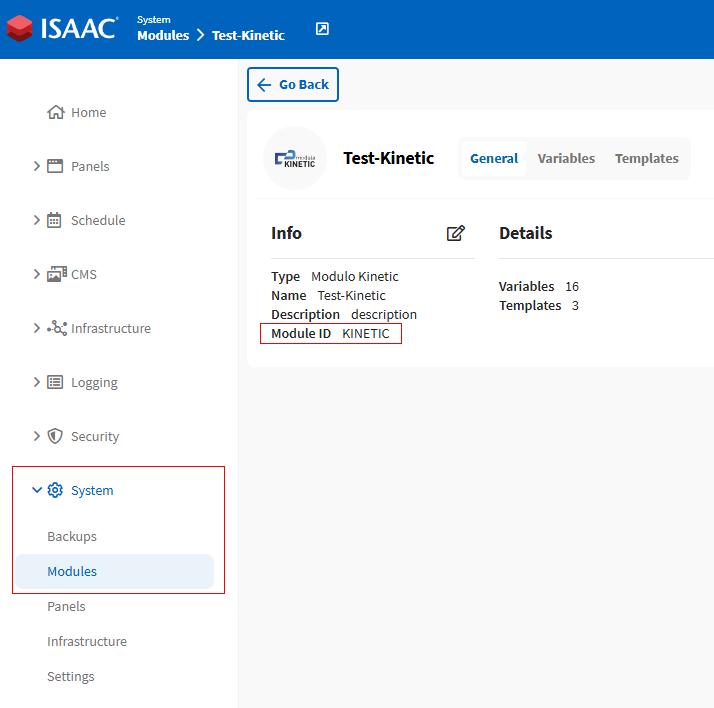Click the Schedule calendar icon
Screen dimensions: 714x708
pyautogui.click(x=54, y=220)
